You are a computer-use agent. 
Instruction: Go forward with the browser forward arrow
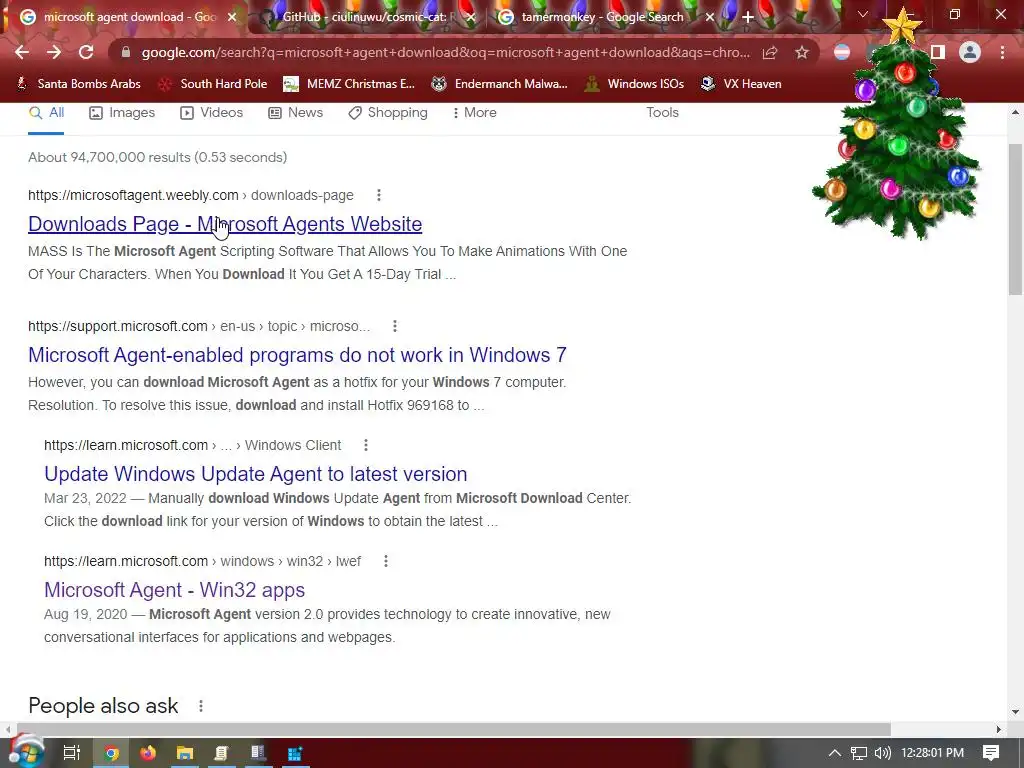click(54, 52)
